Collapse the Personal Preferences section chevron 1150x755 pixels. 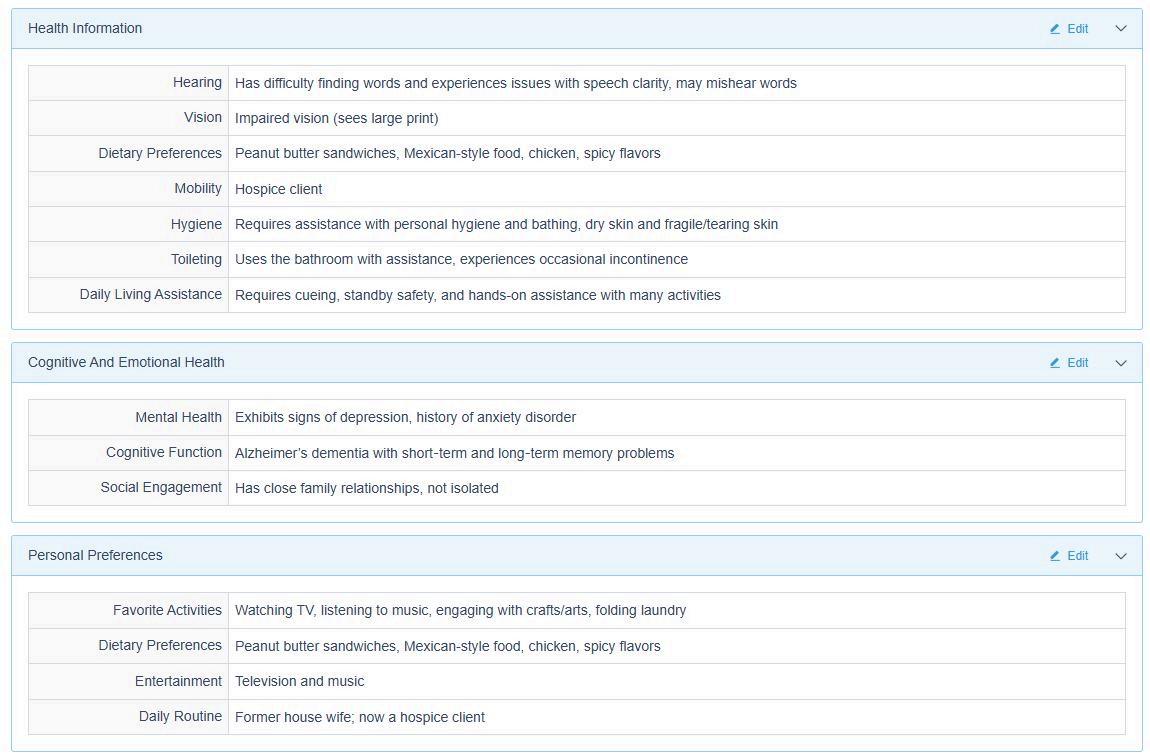(1121, 556)
